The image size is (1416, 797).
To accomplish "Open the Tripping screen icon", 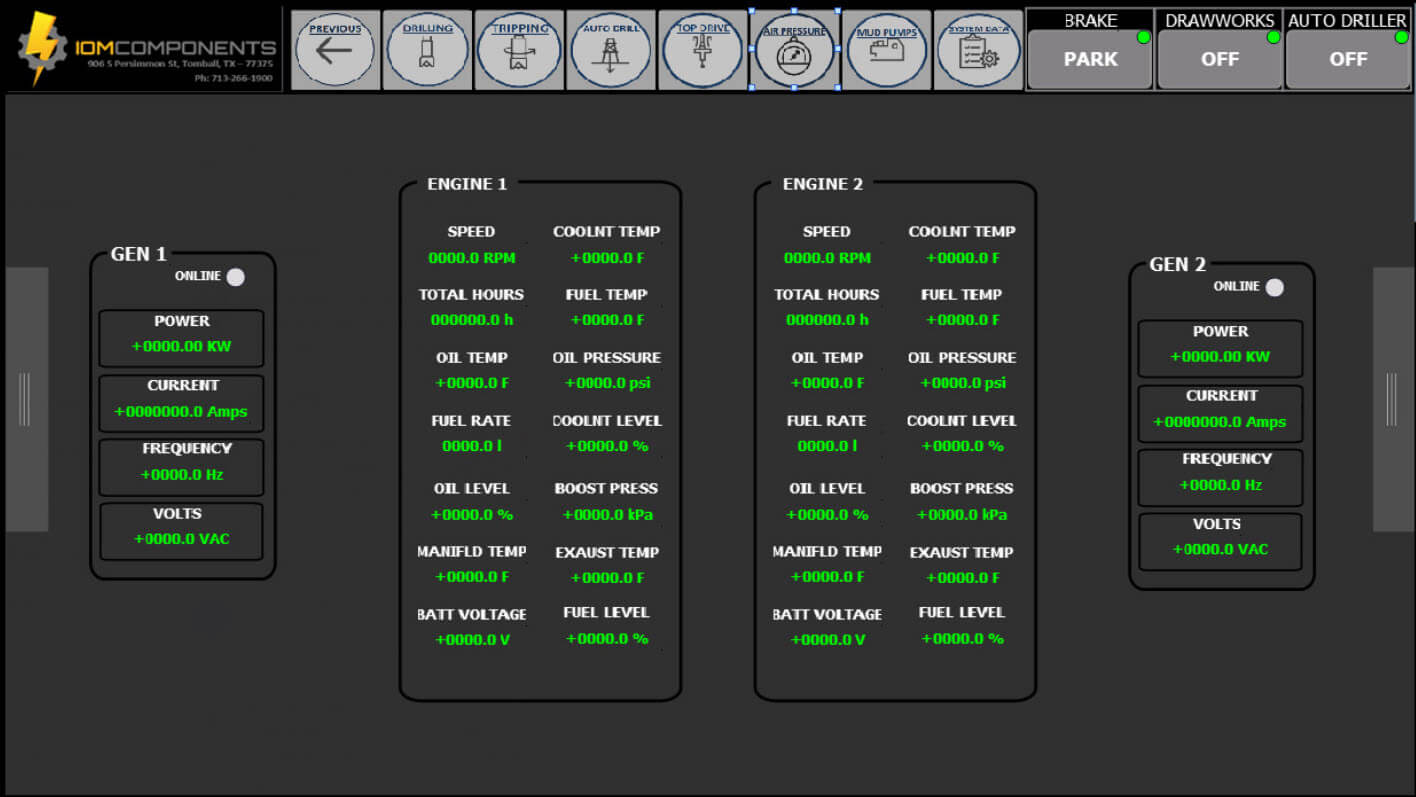I will (519, 50).
